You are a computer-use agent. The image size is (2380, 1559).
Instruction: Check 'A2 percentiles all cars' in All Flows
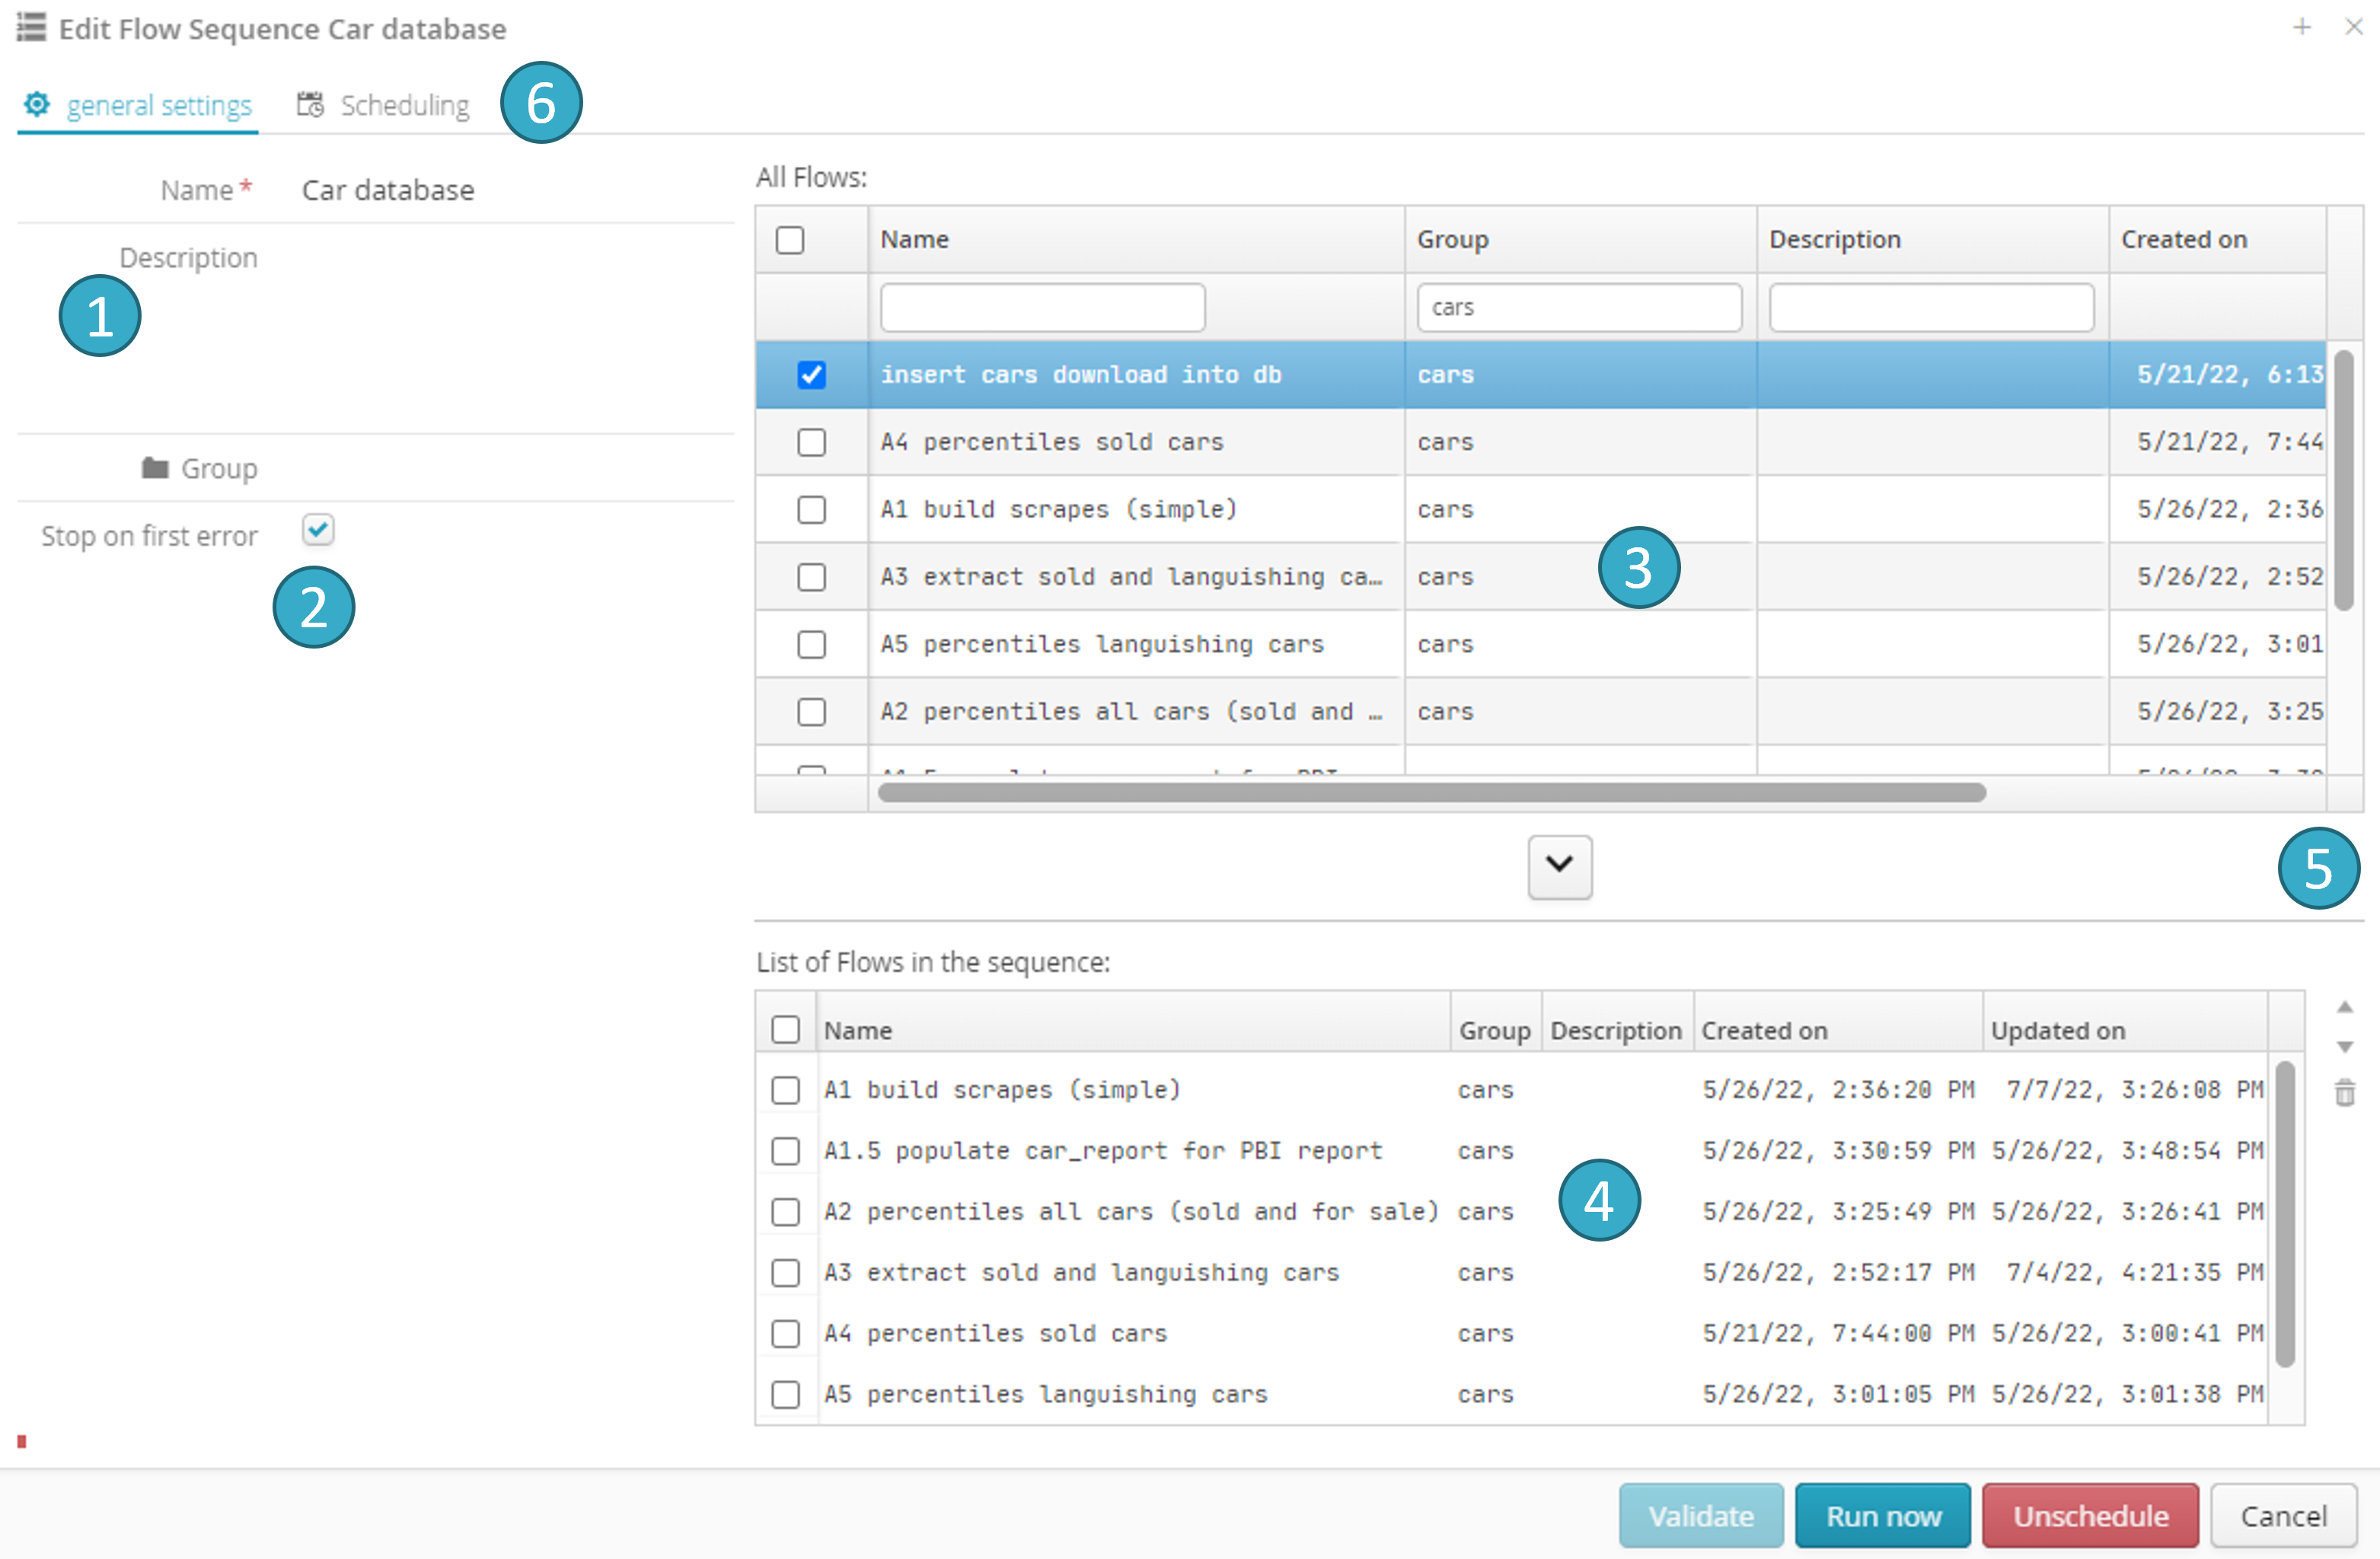pos(811,712)
